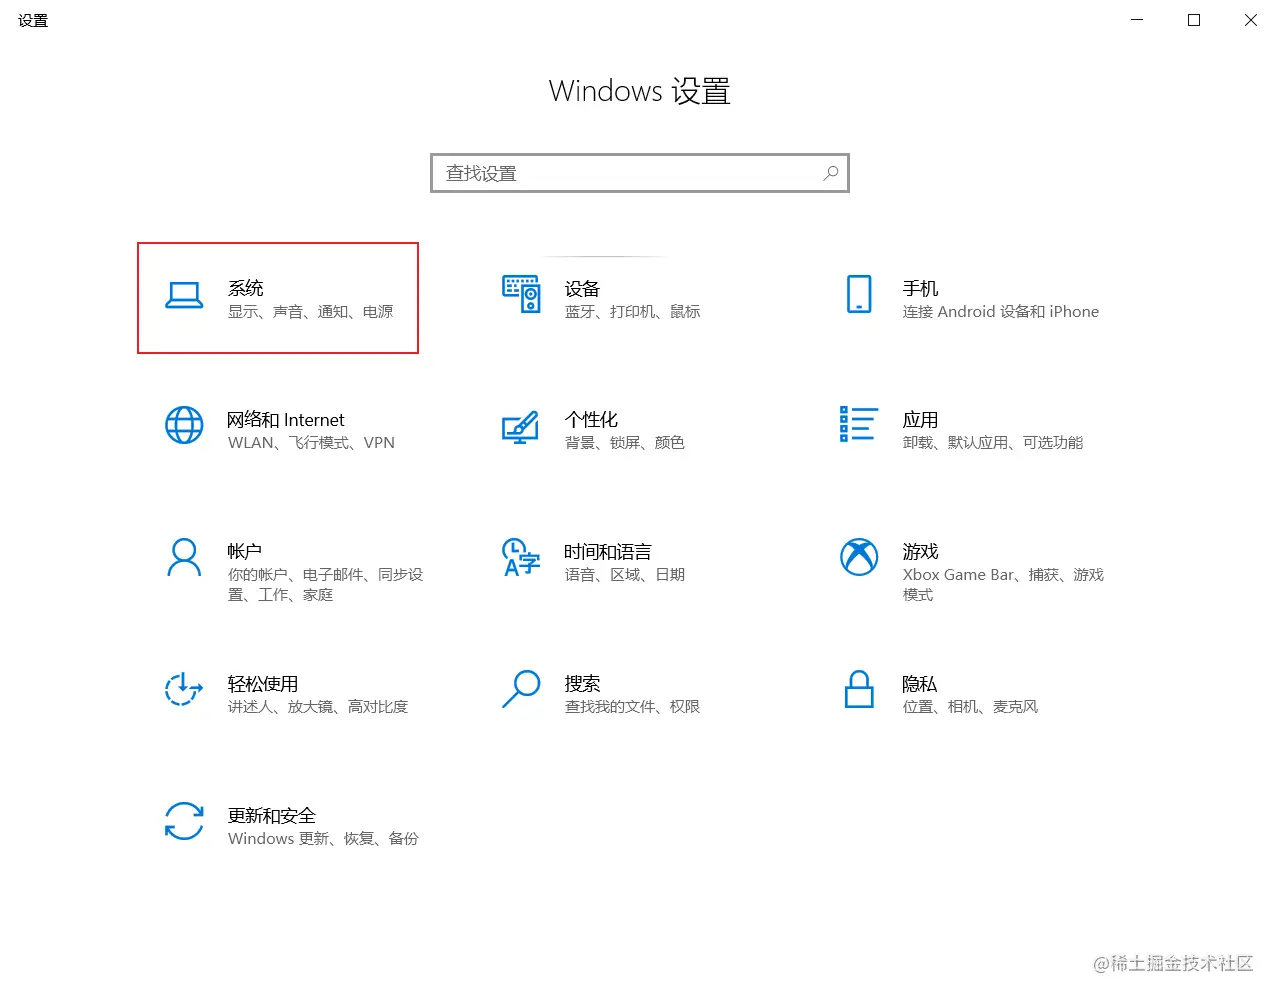Viewport: 1280px width, 1000px height.
Task: Open the 隐私 settings title
Action: (x=920, y=684)
